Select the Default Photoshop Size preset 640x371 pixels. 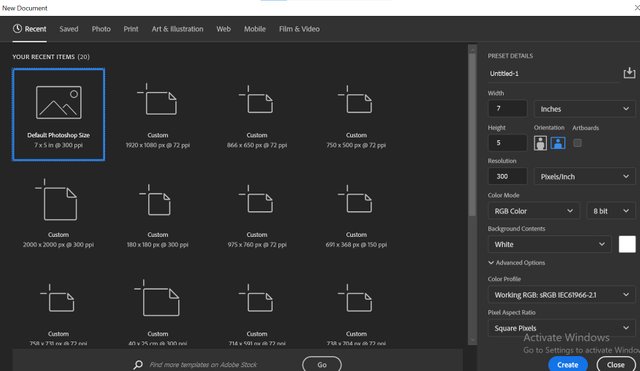(x=58, y=114)
